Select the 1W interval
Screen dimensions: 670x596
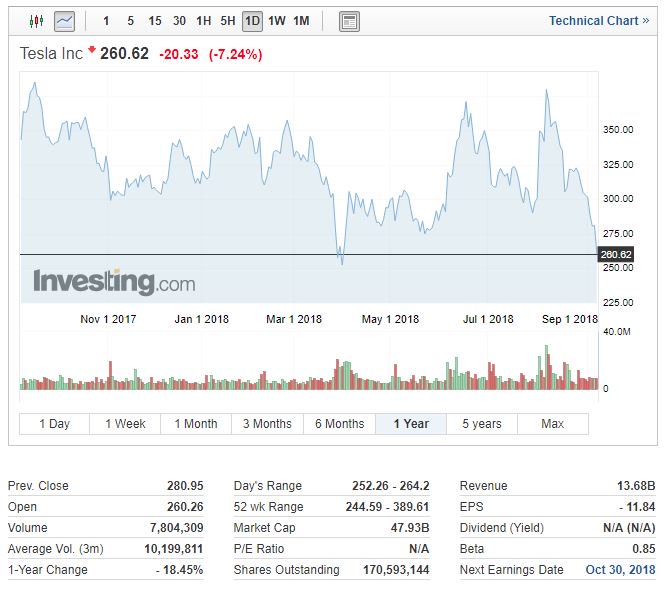click(x=276, y=21)
